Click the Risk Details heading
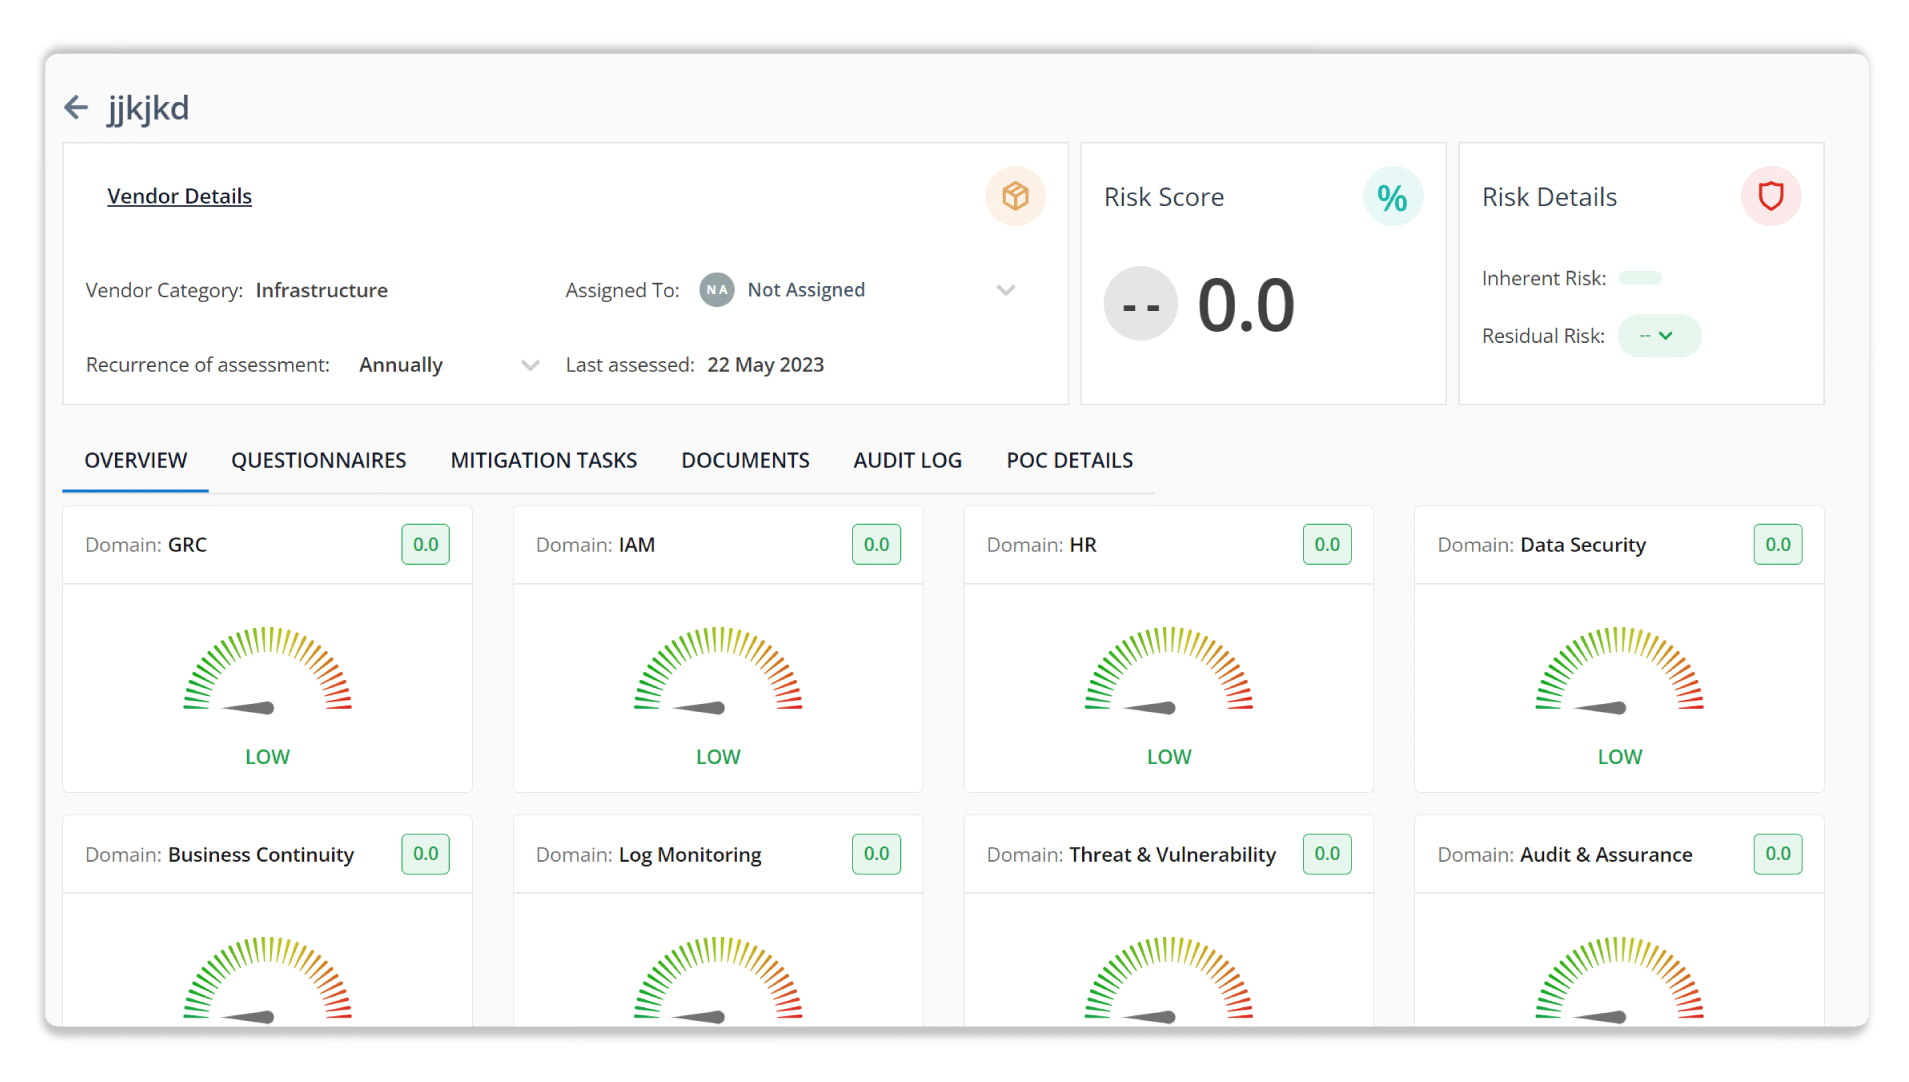1909x1082 pixels. click(x=1549, y=197)
